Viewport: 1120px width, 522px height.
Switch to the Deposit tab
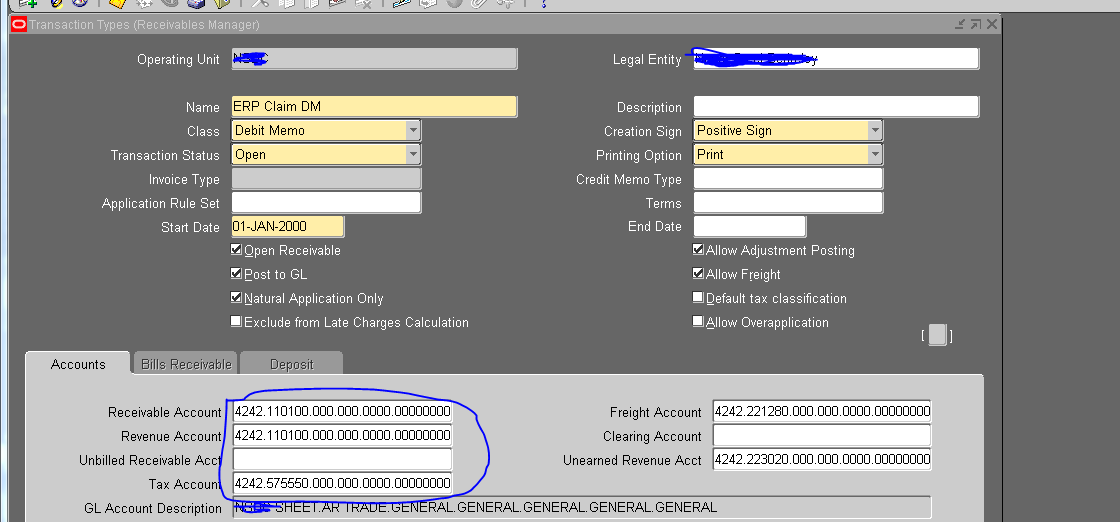(x=291, y=364)
